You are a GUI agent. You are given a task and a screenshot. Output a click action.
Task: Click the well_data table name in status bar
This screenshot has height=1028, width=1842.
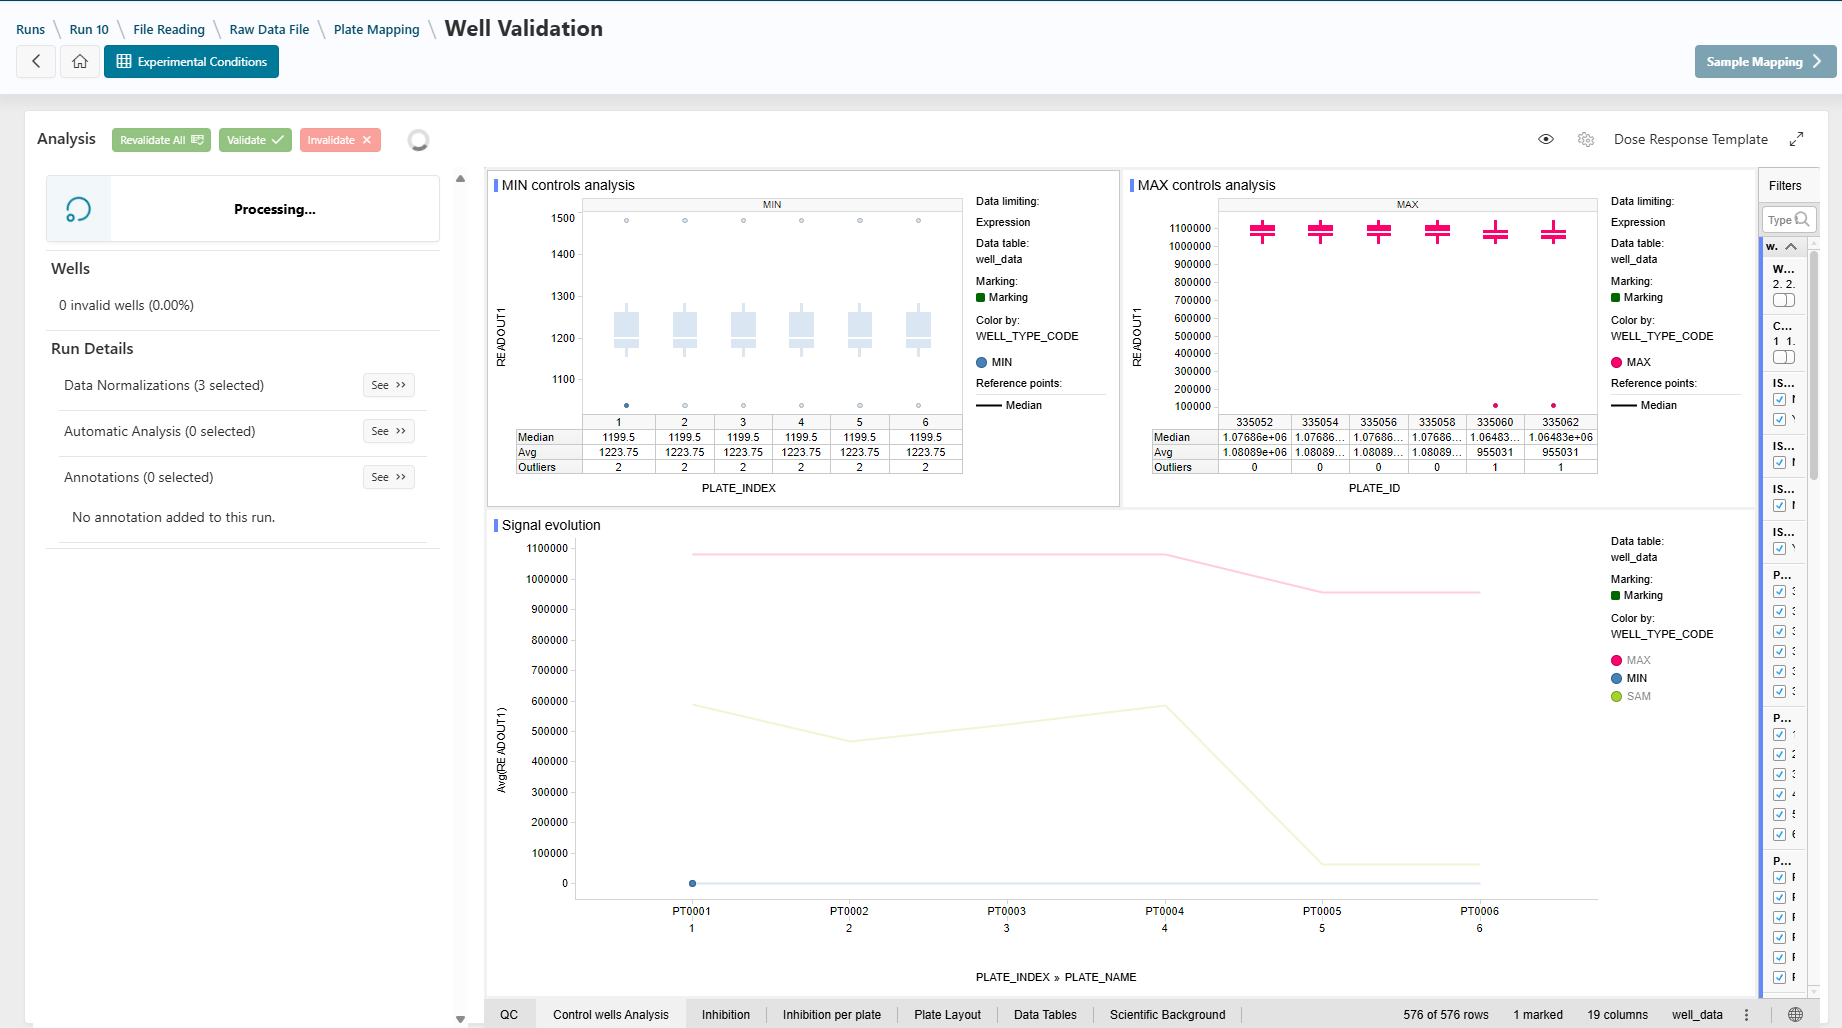[x=1697, y=1014]
